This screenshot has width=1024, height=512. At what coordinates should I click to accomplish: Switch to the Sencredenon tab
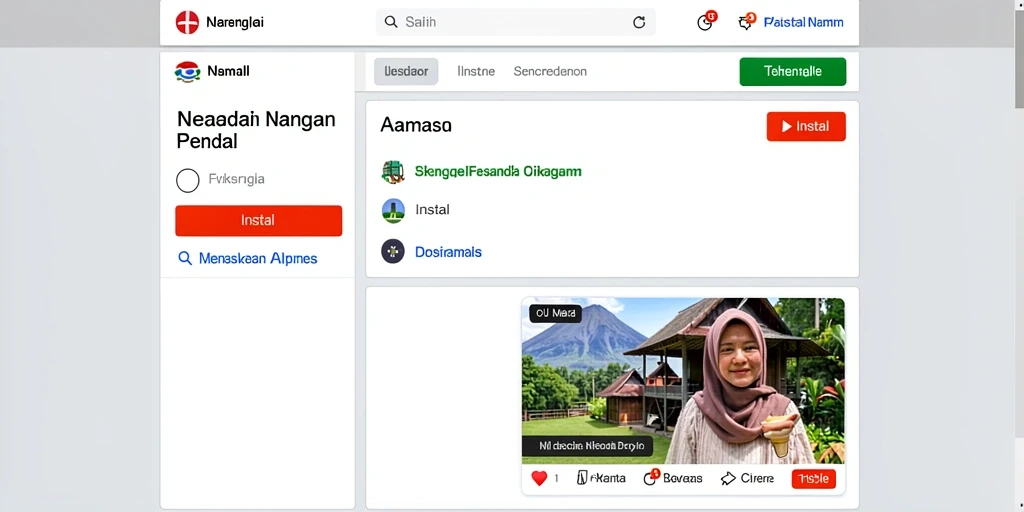pyautogui.click(x=550, y=71)
